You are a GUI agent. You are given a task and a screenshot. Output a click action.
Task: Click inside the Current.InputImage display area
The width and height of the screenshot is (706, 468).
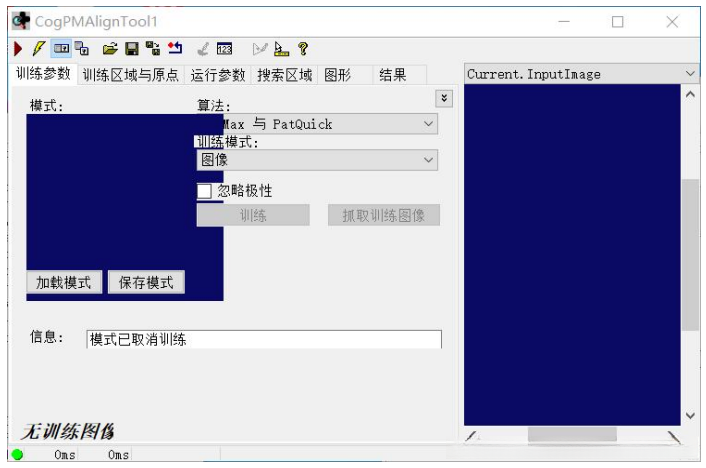(572, 254)
